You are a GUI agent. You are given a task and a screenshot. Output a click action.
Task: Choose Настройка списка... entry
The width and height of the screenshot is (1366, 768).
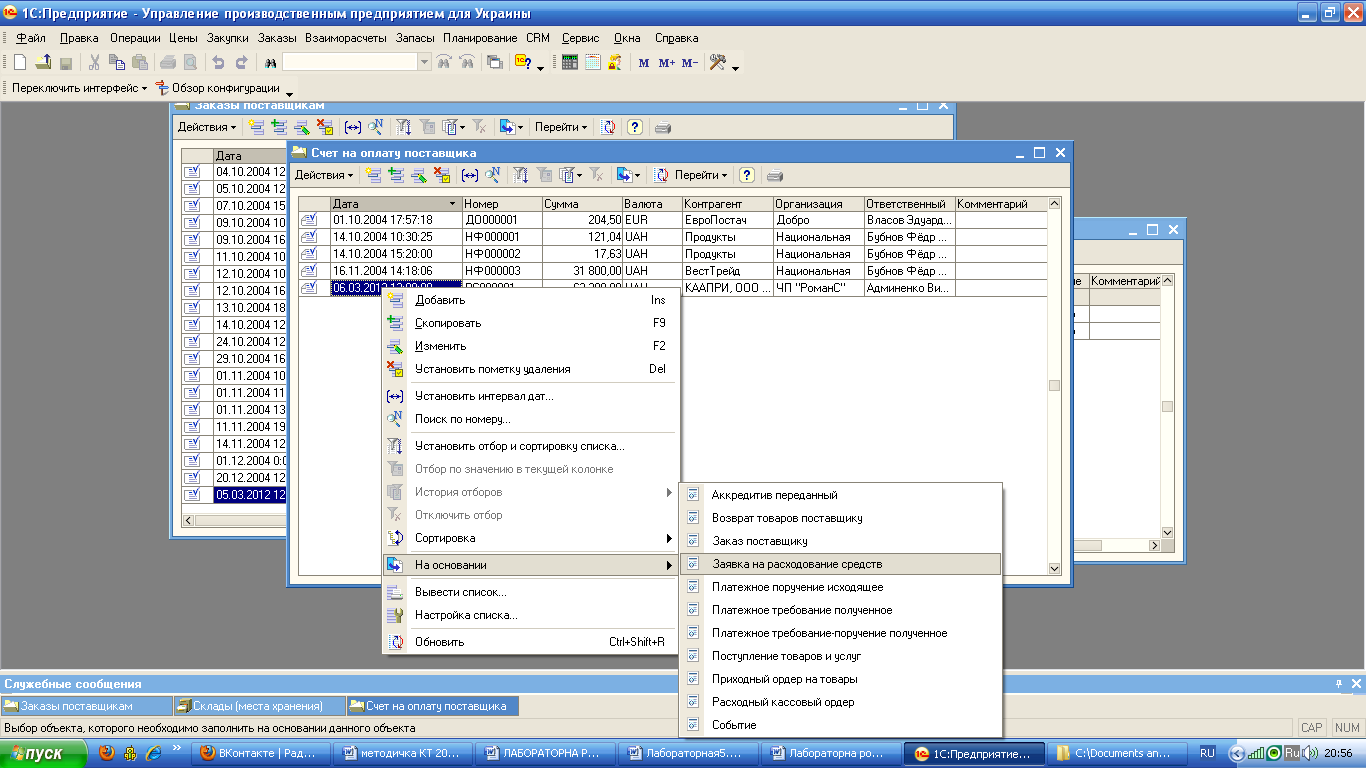[x=530, y=615]
